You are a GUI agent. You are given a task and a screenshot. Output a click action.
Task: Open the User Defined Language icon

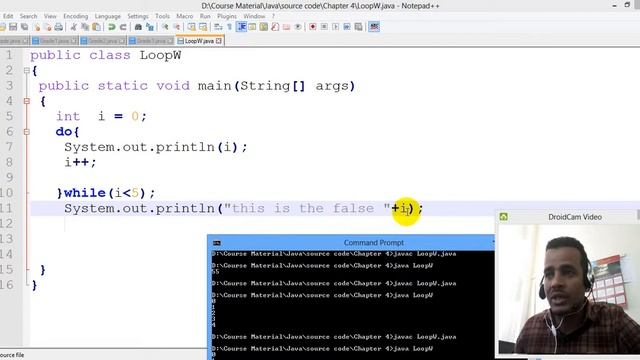click(x=252, y=27)
